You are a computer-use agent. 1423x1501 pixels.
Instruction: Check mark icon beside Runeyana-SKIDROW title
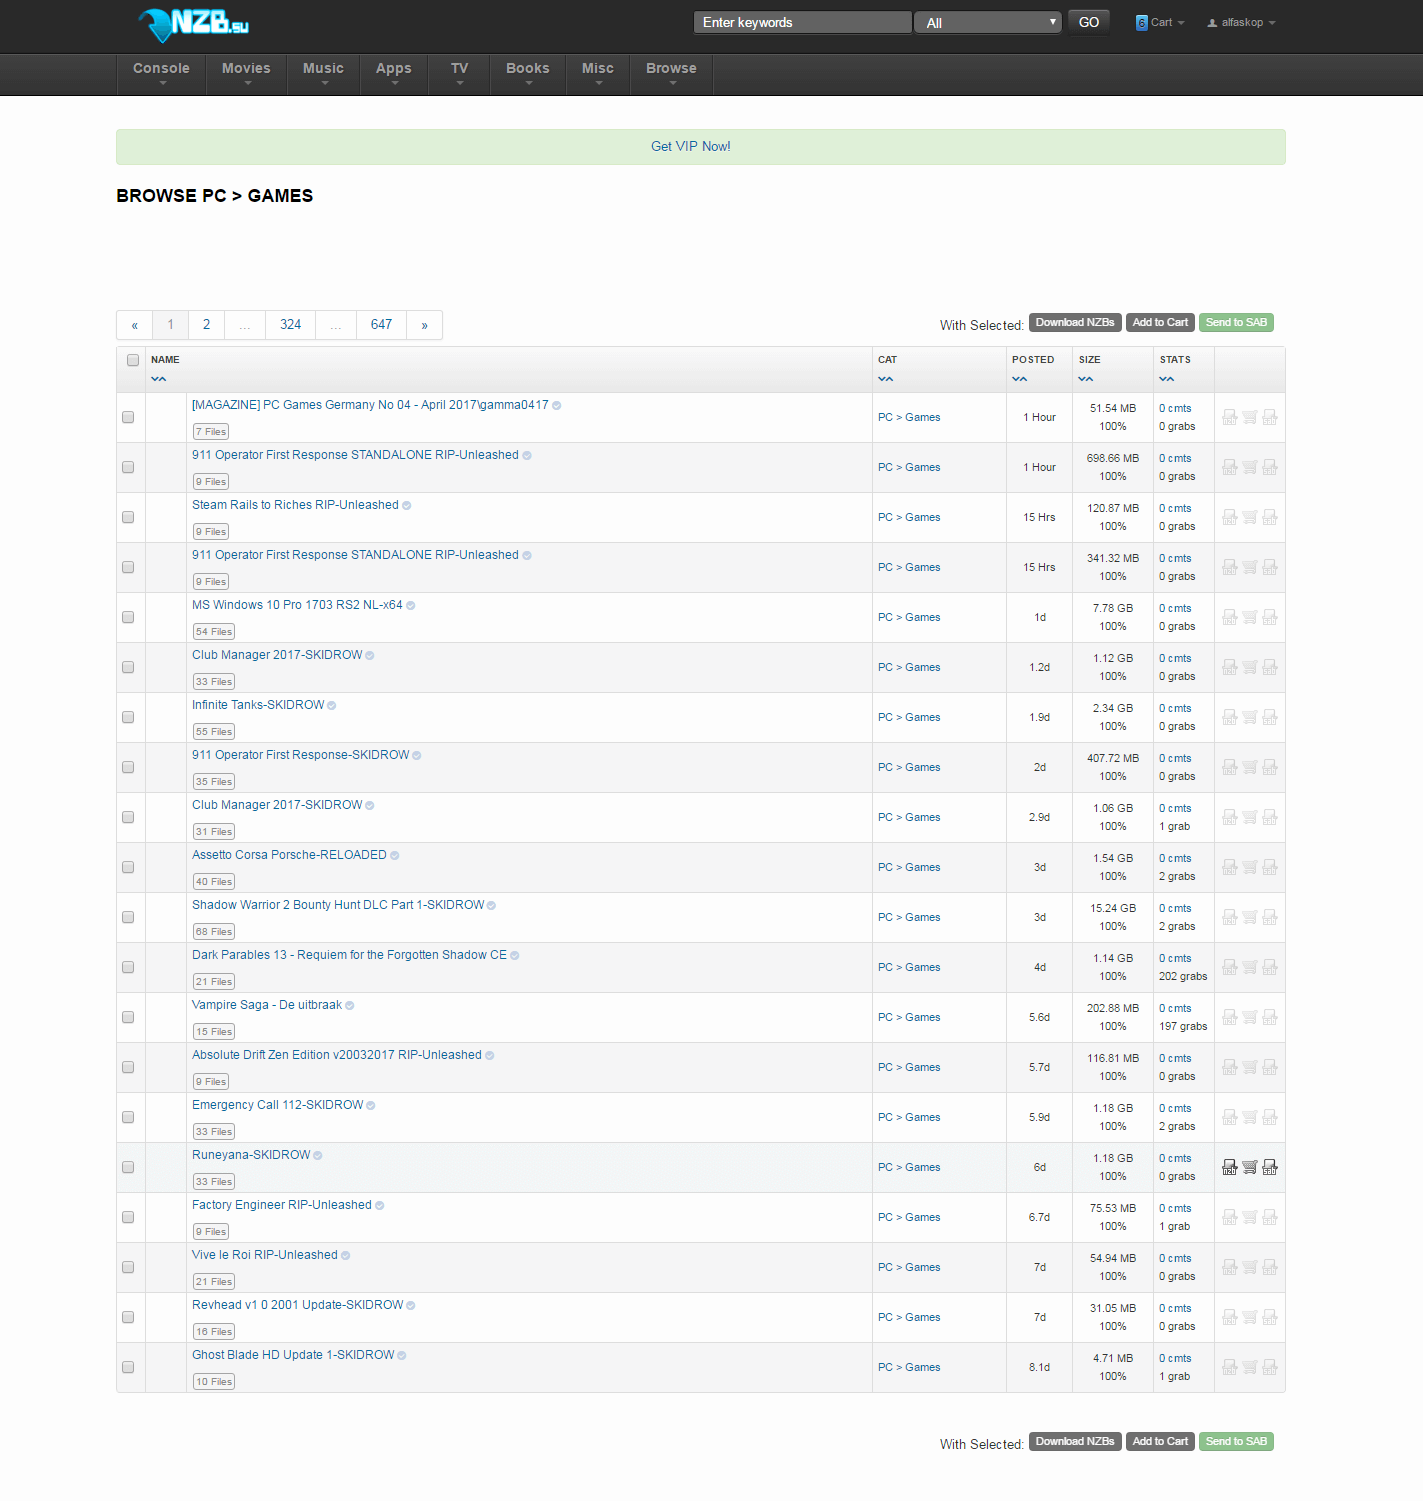318,1156
